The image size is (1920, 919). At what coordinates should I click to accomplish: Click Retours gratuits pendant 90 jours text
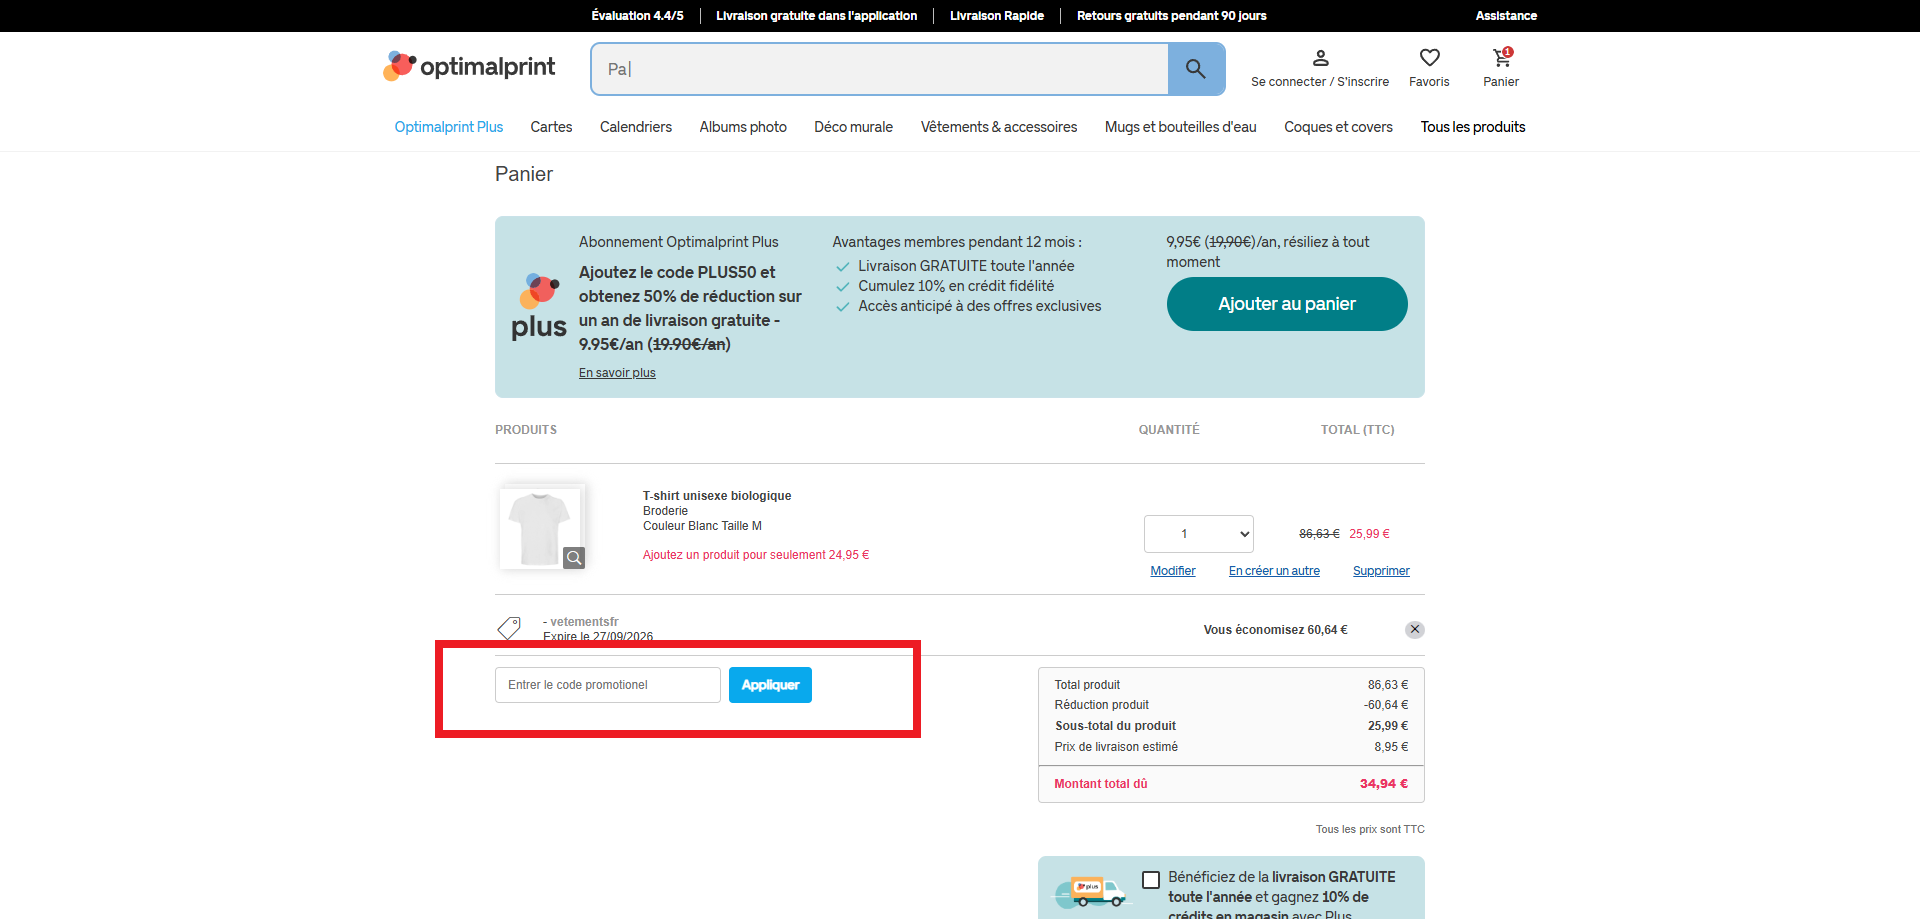(x=1171, y=16)
